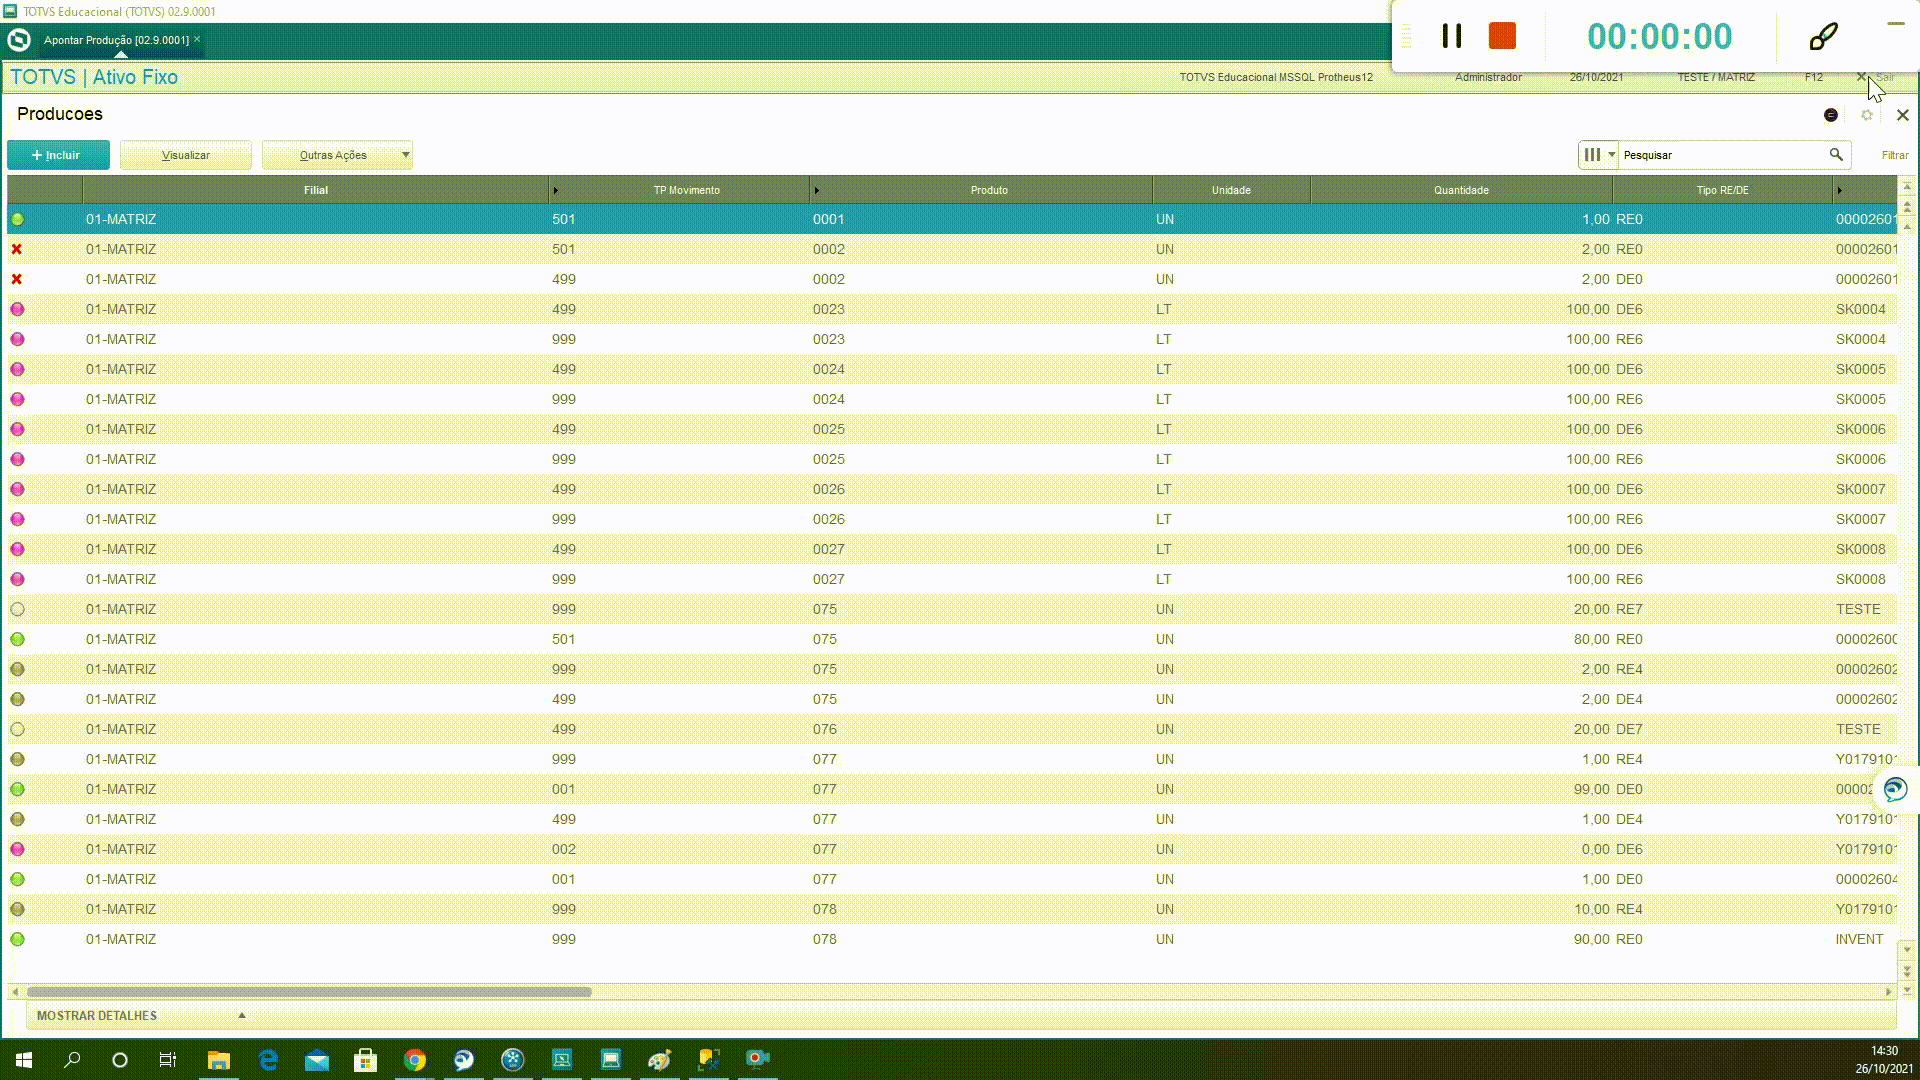1920x1080 pixels.
Task: Click the black circle icon in Producoes header
Action: [x=1831, y=115]
